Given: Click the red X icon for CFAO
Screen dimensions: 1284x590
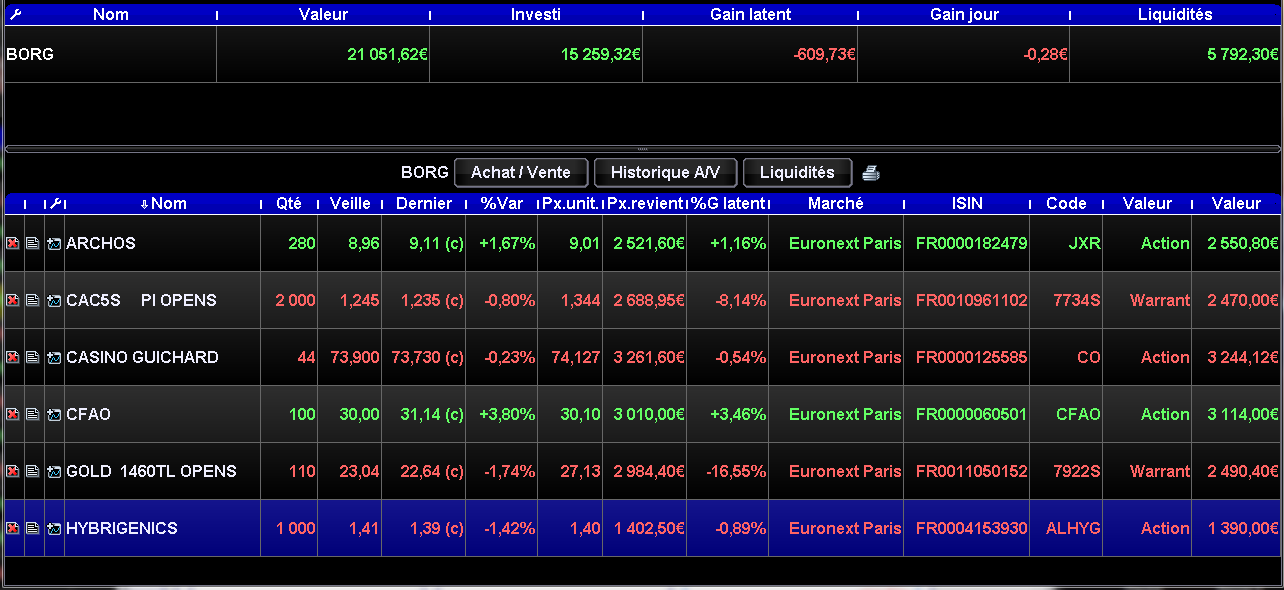Looking at the screenshot, I should [13, 414].
